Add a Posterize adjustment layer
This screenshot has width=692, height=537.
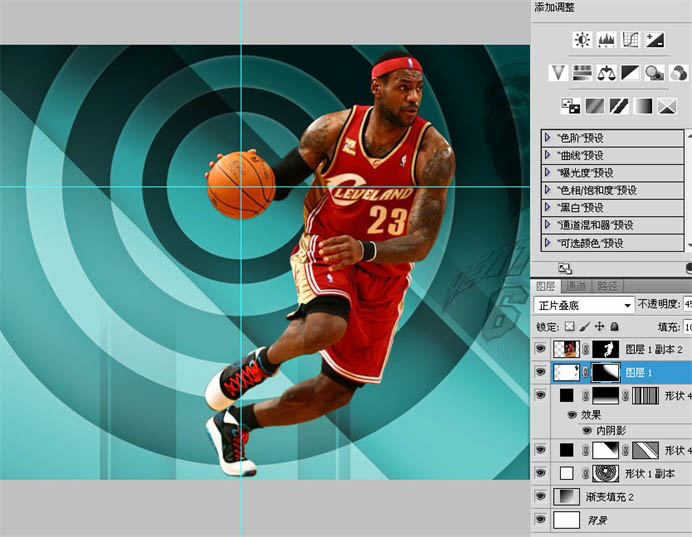tap(594, 106)
